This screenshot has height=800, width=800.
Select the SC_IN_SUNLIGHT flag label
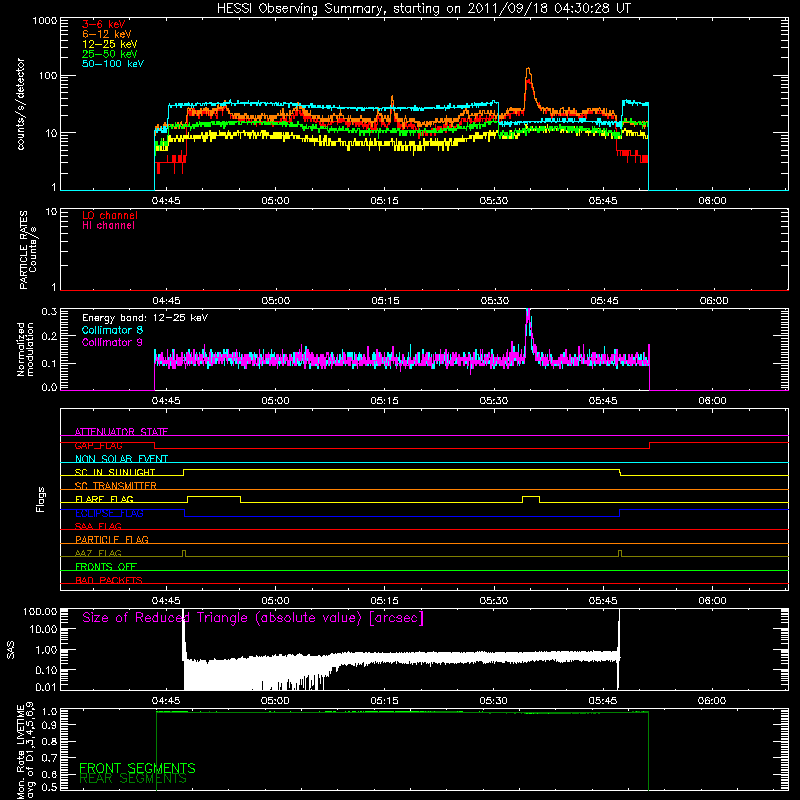115,472
